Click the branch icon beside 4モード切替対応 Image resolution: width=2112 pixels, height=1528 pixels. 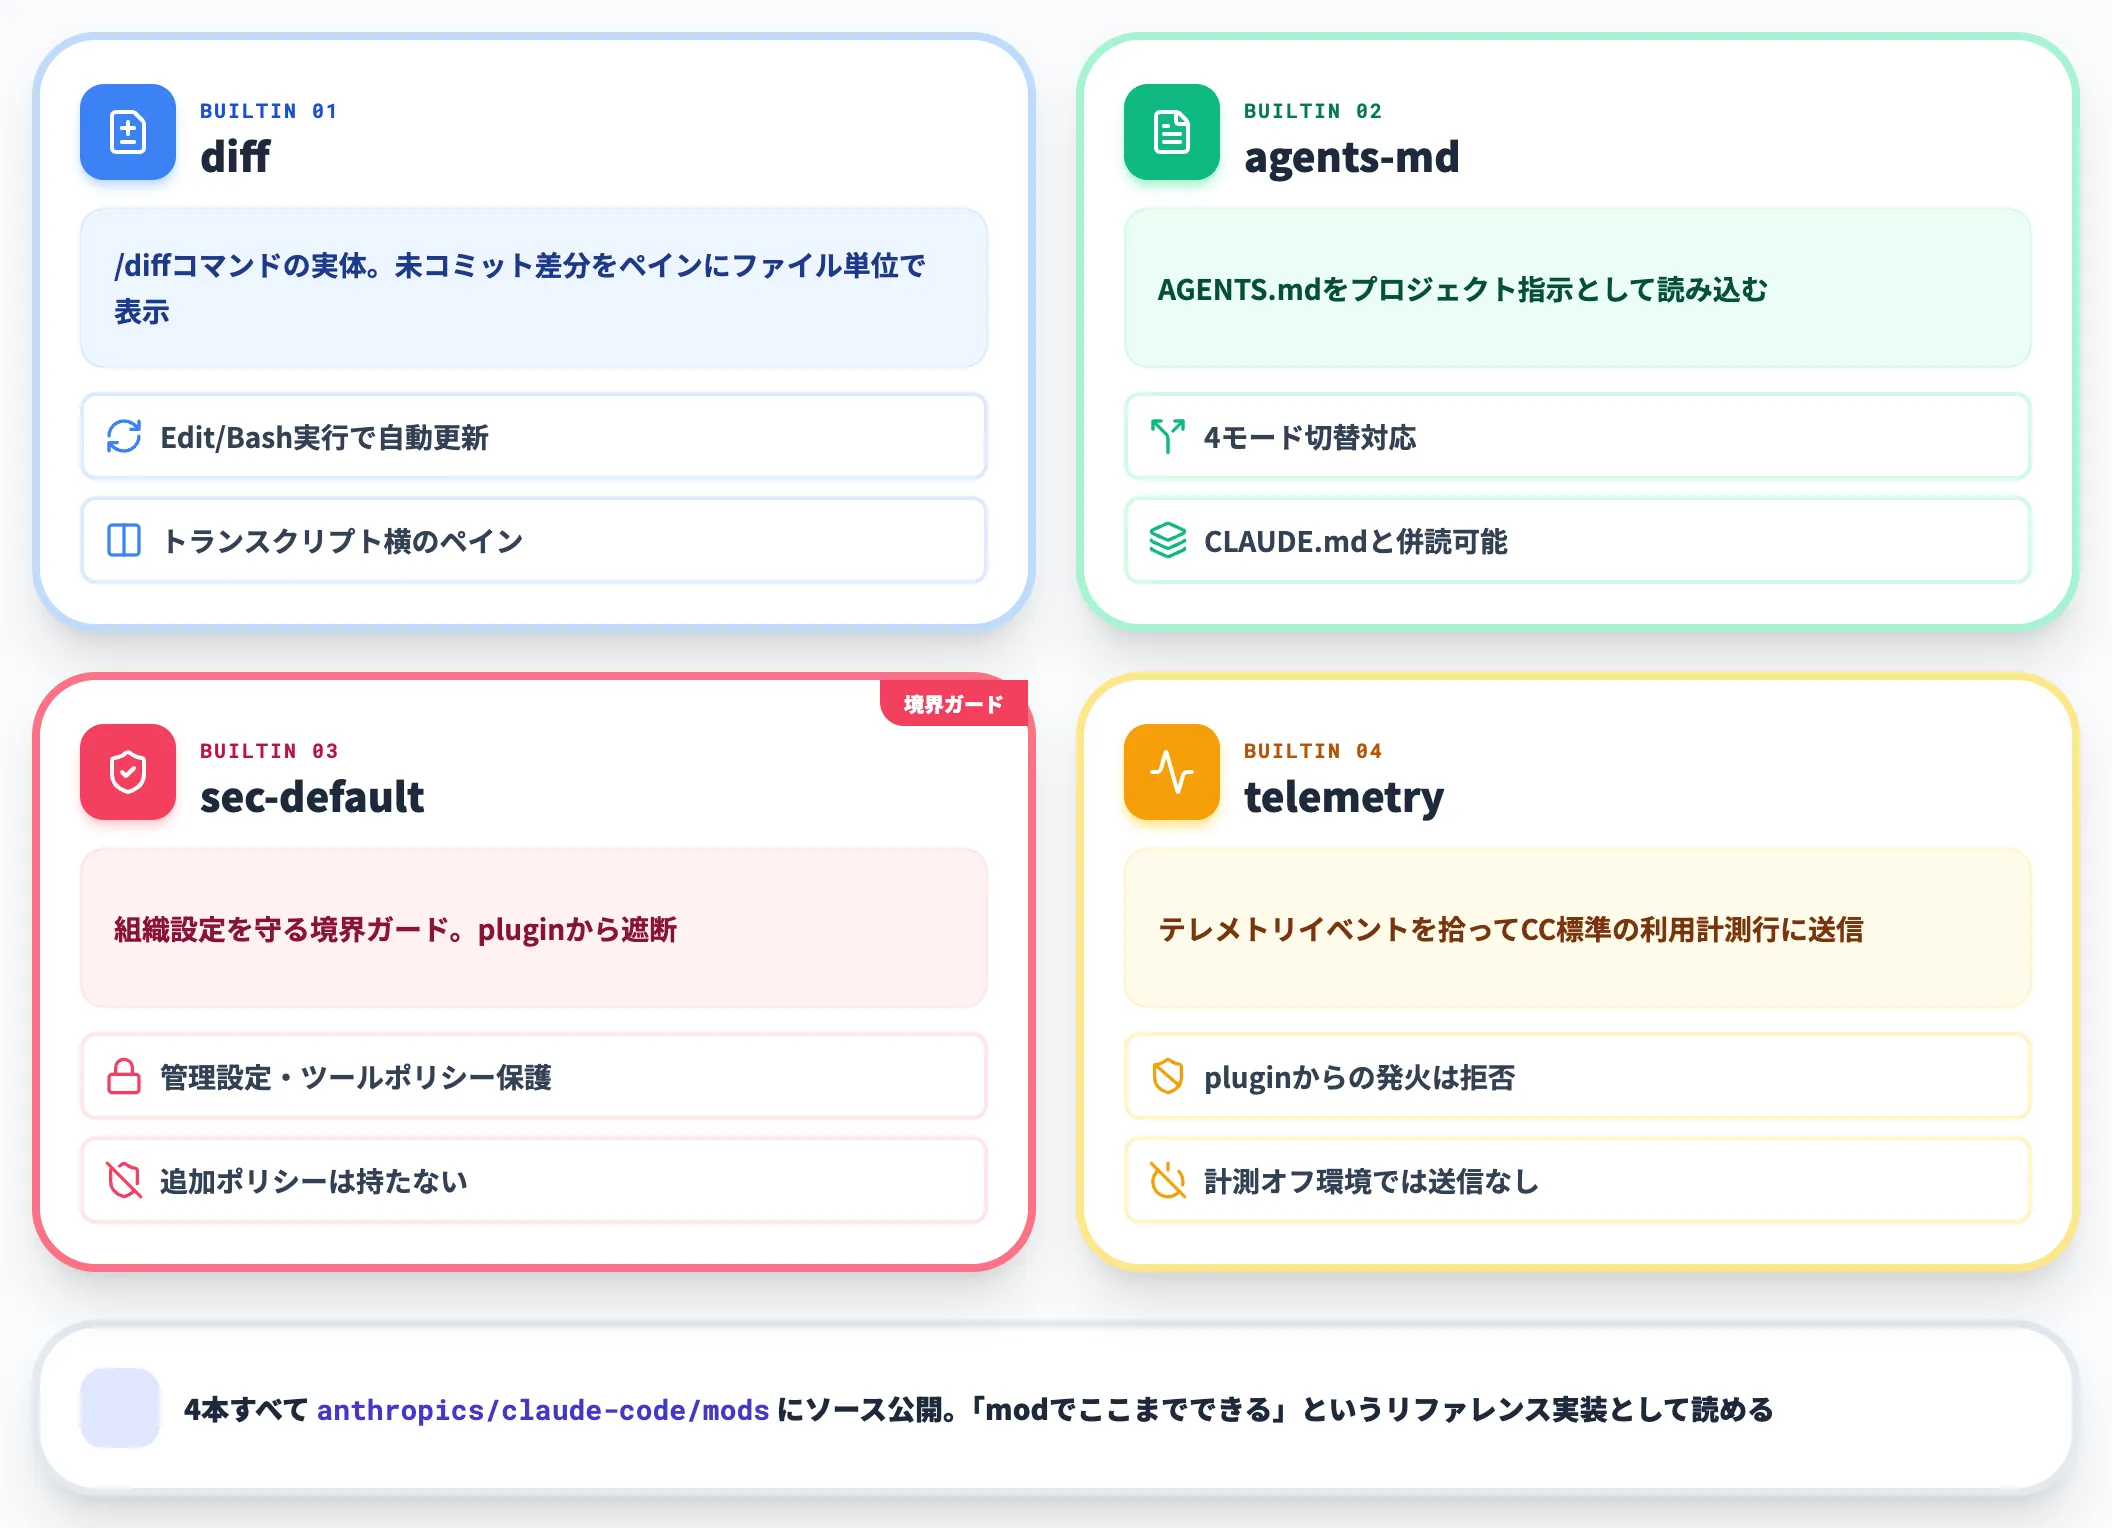[1168, 436]
